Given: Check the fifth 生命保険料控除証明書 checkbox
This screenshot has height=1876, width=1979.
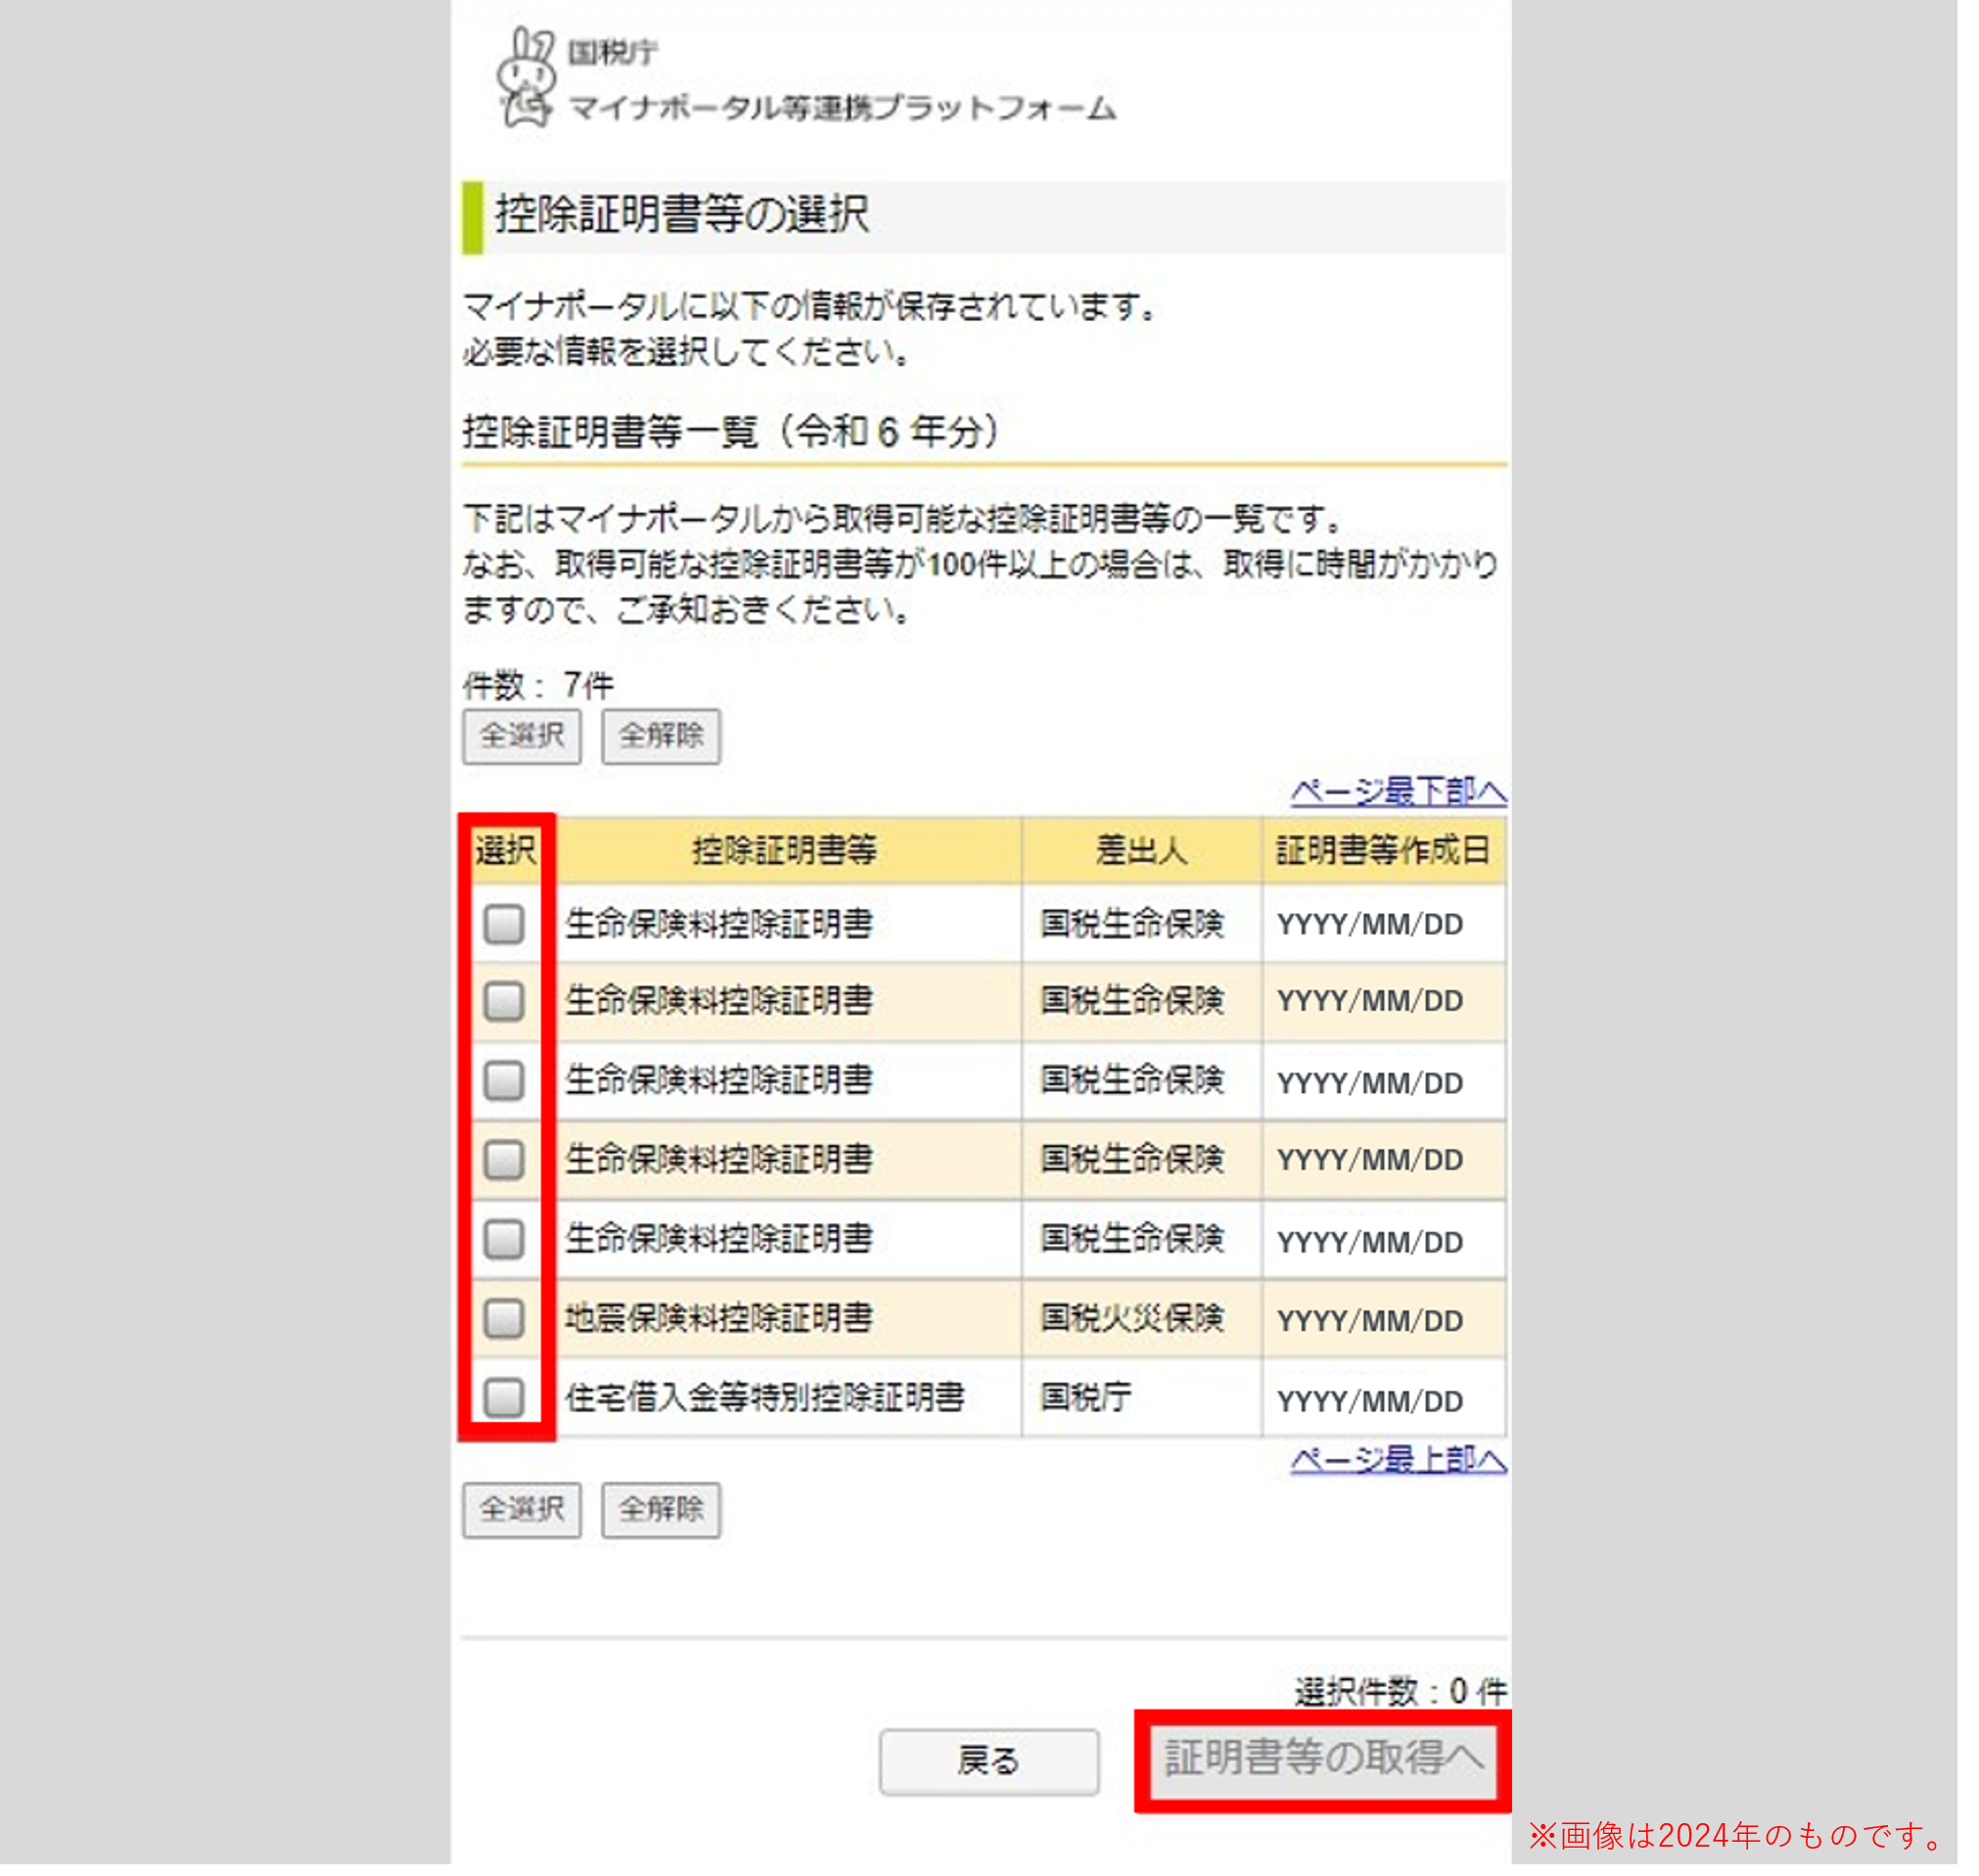Looking at the screenshot, I should coord(504,1240).
